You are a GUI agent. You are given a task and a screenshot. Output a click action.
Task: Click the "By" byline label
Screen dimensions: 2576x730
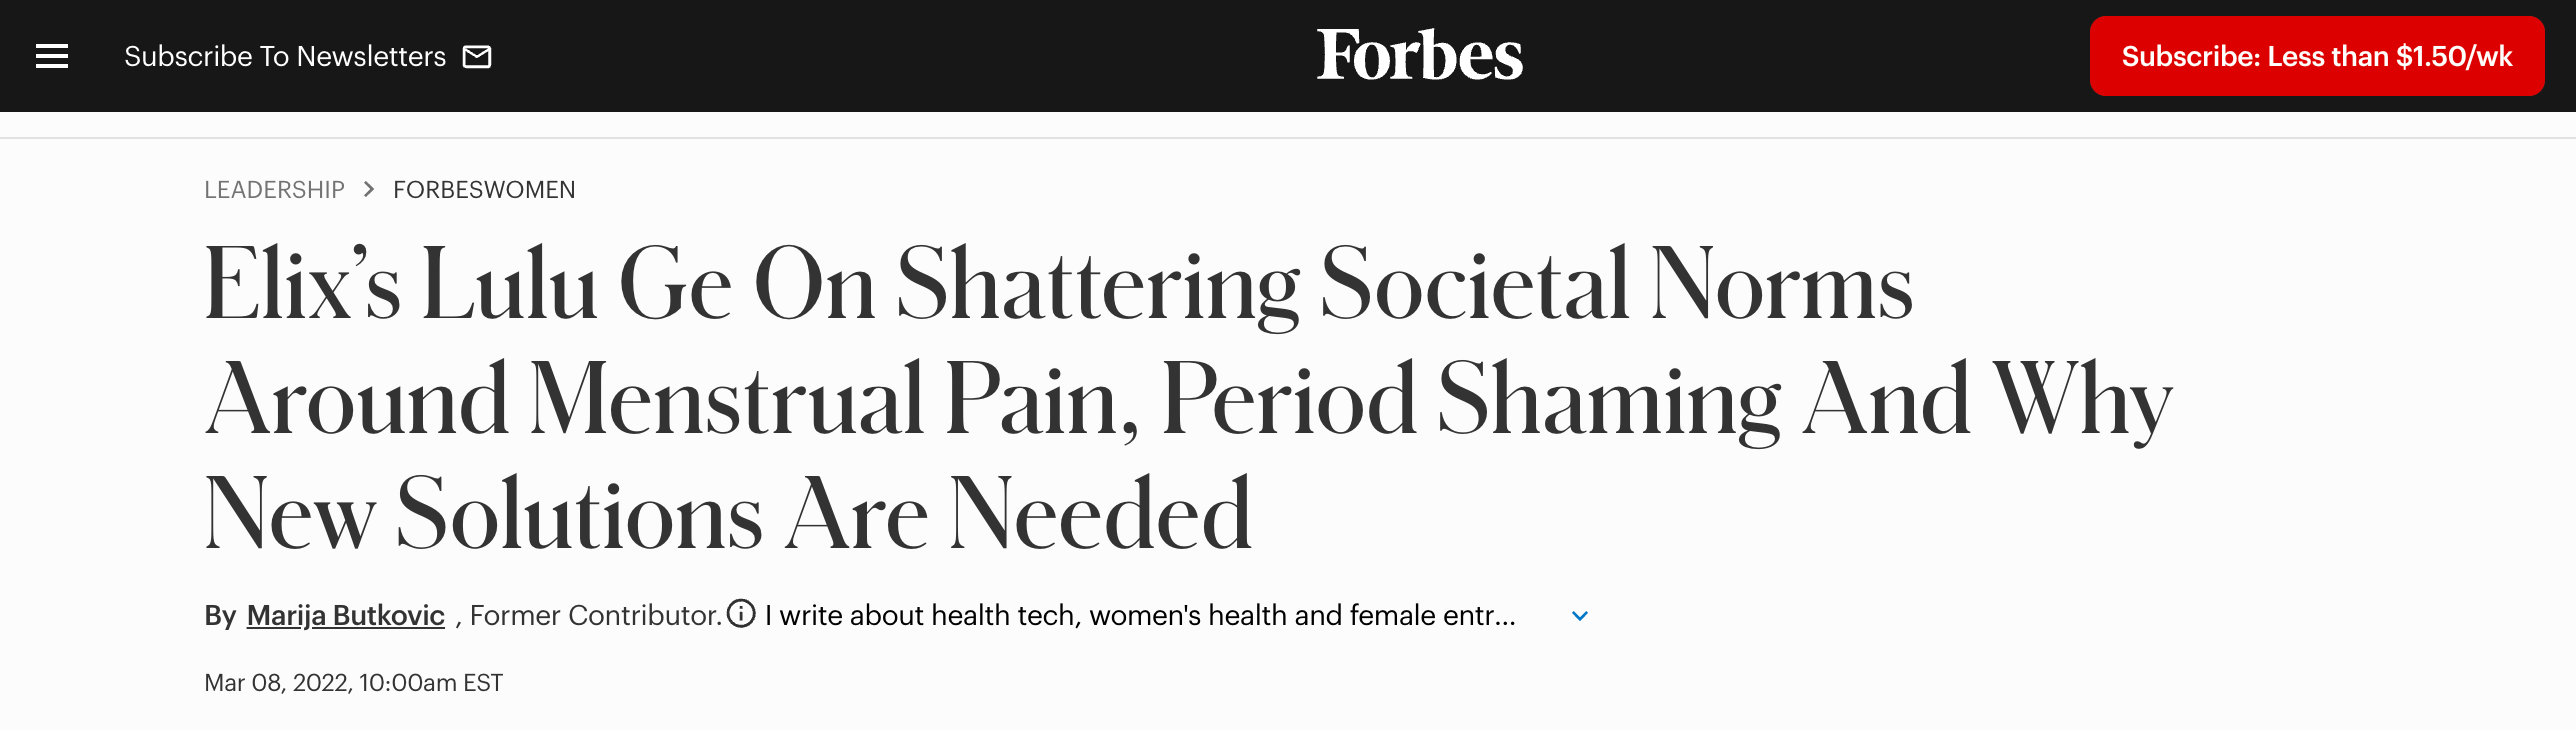point(220,615)
